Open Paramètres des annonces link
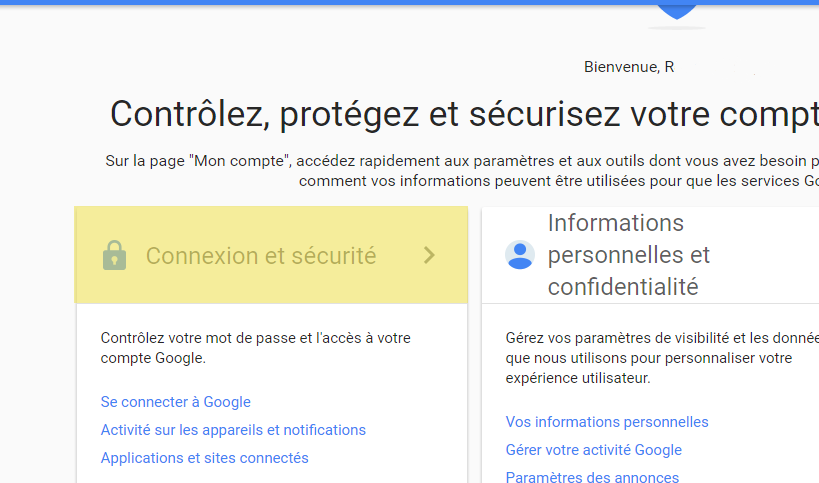Image resolution: width=819 pixels, height=483 pixels. pyautogui.click(x=592, y=478)
